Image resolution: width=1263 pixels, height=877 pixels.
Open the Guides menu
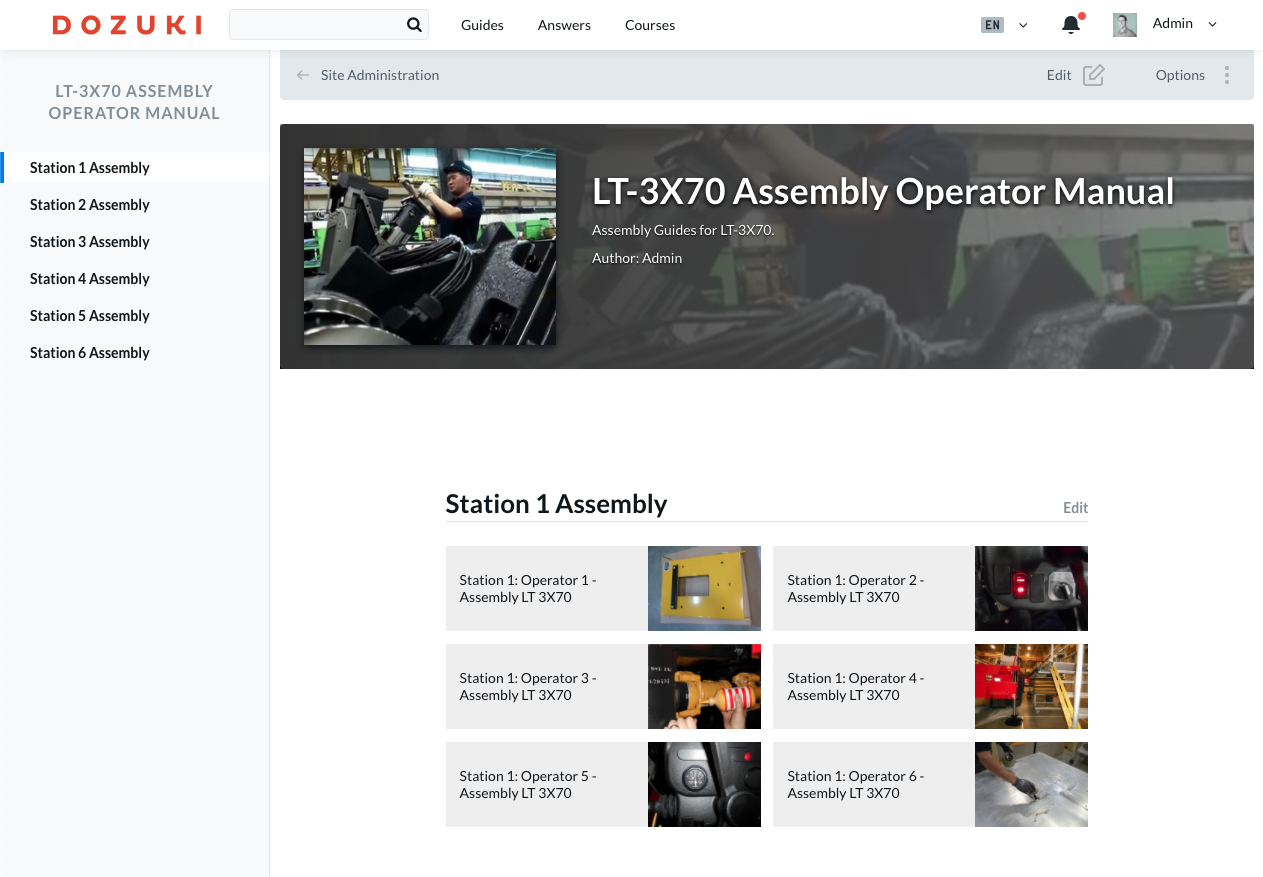[x=482, y=25]
